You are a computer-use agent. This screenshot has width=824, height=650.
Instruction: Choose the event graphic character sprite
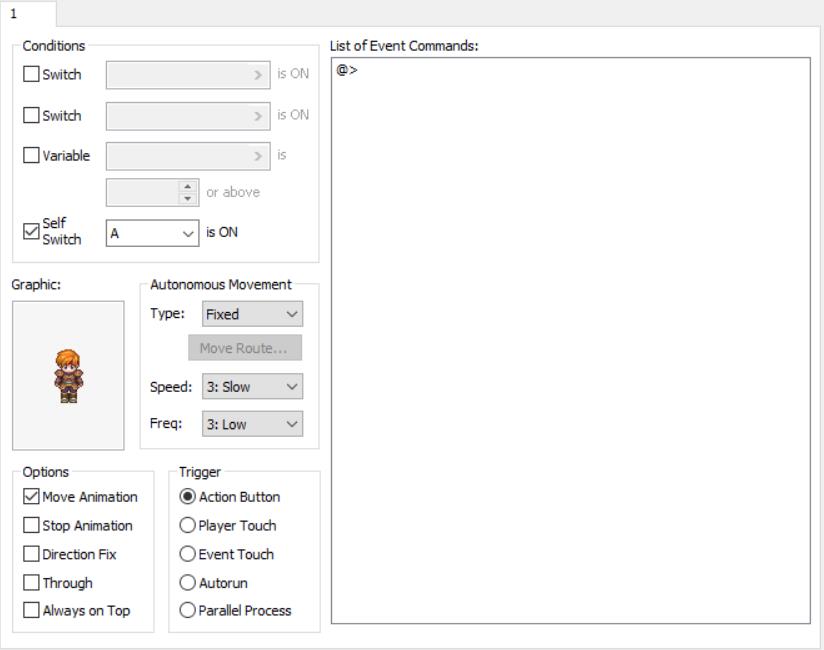(x=68, y=375)
